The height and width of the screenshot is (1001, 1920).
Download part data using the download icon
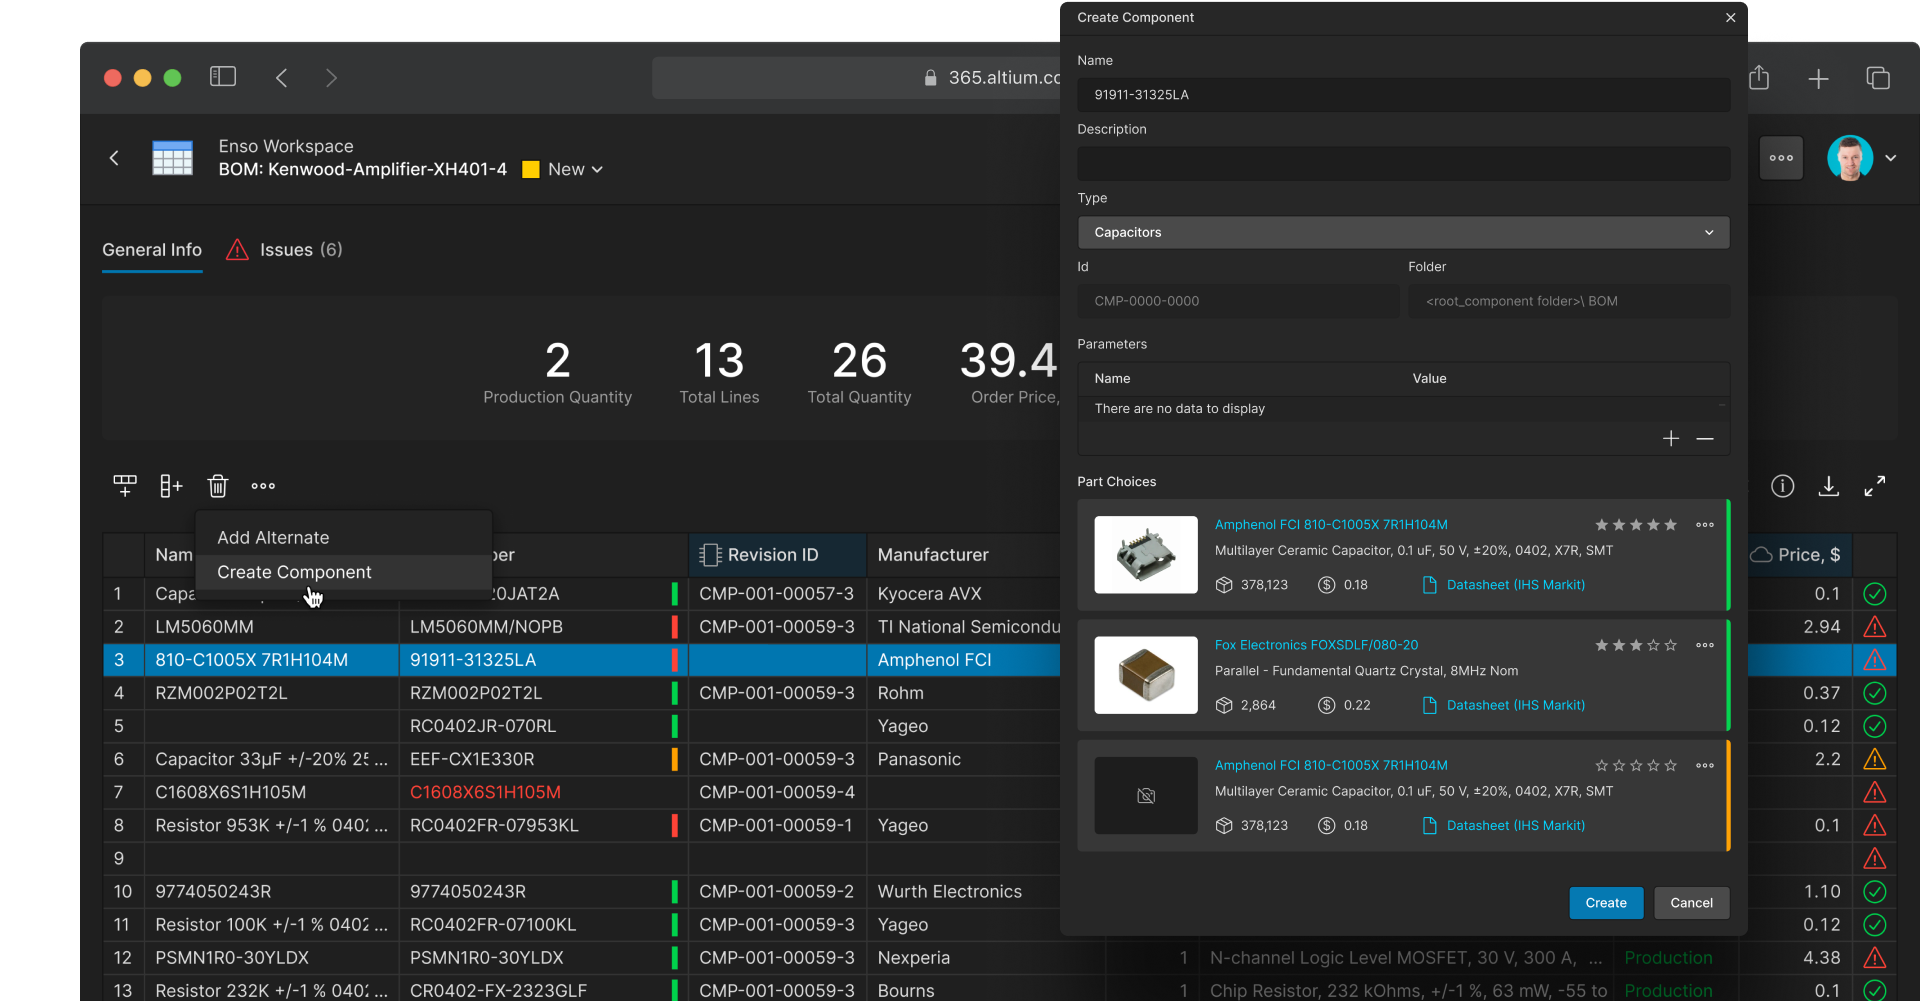(1830, 486)
